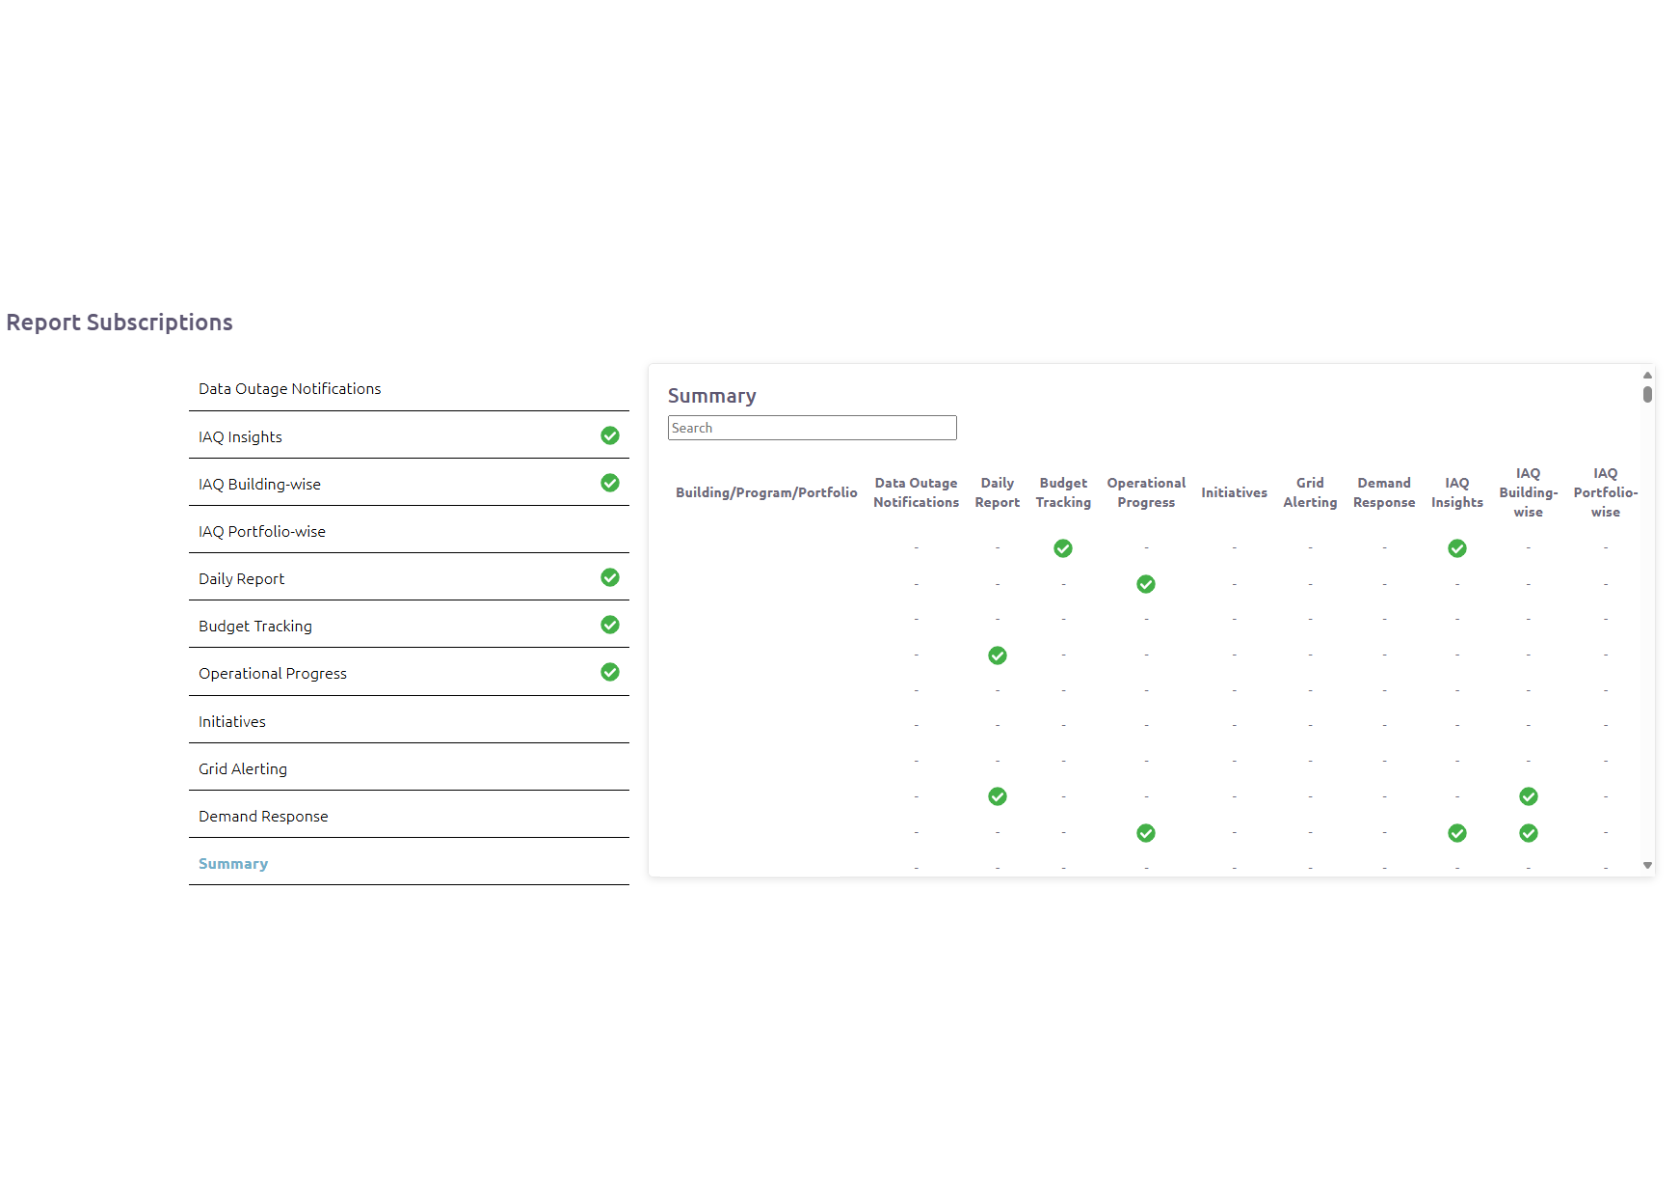Image resolution: width=1680 pixels, height=1200 pixels.
Task: Open IAQ Building-wise subscription
Action: 409,483
